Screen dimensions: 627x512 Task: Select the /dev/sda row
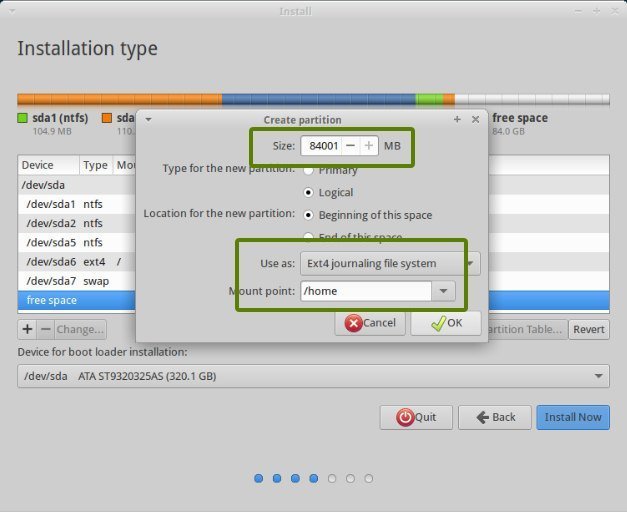[x=77, y=185]
